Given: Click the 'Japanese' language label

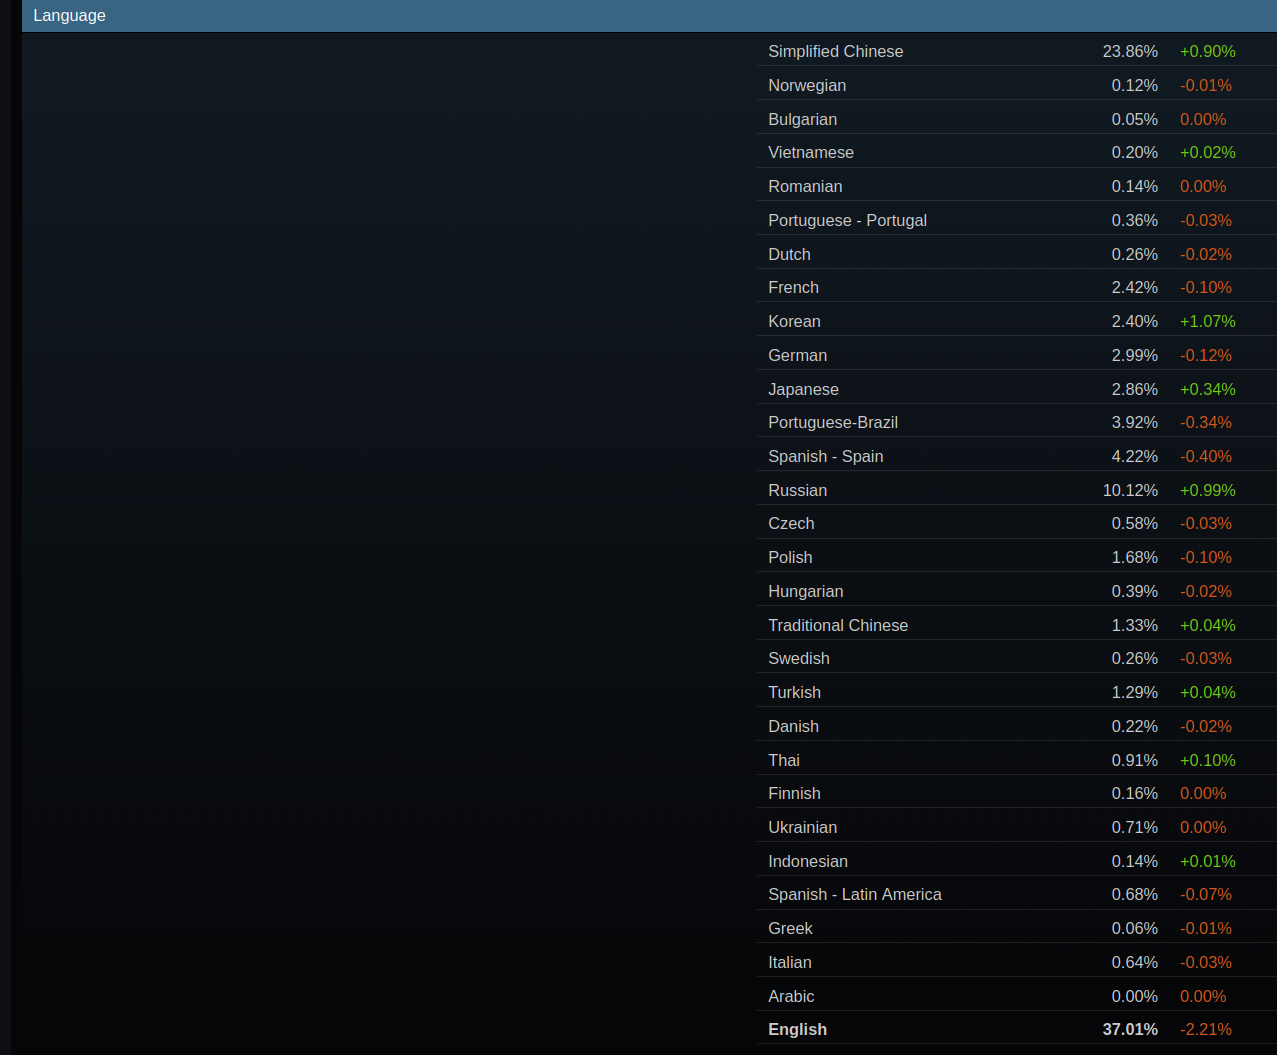Looking at the screenshot, I should 803,389.
